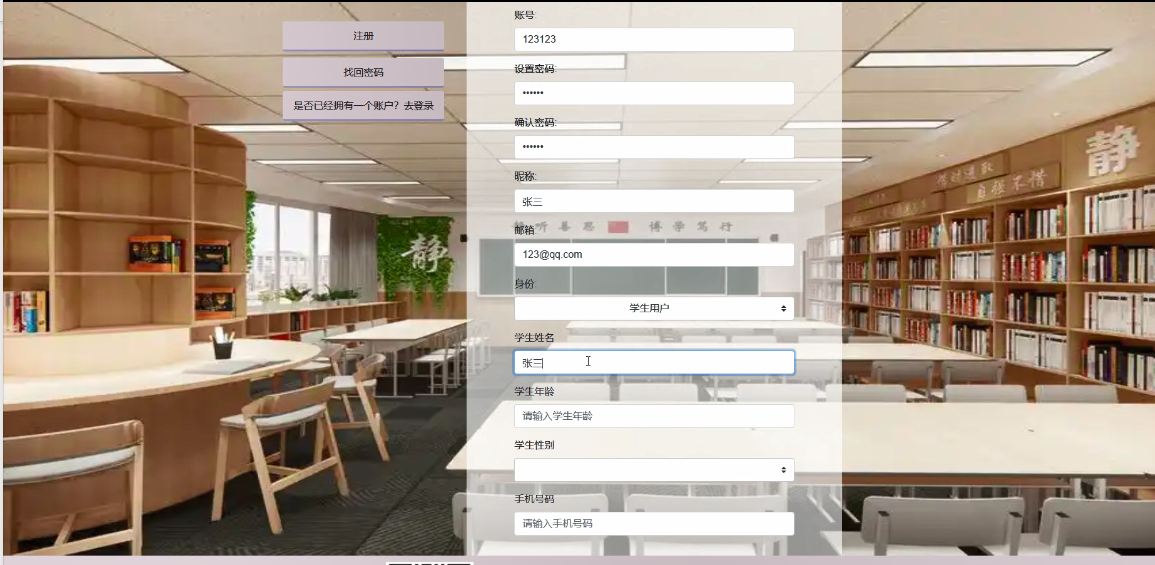This screenshot has width=1155, height=565.
Task: Open the 找回密码 option
Action: tap(363, 72)
